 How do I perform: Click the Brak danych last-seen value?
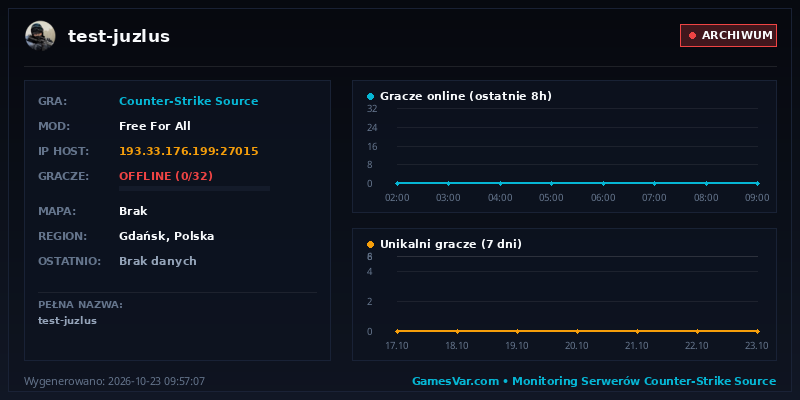click(158, 261)
